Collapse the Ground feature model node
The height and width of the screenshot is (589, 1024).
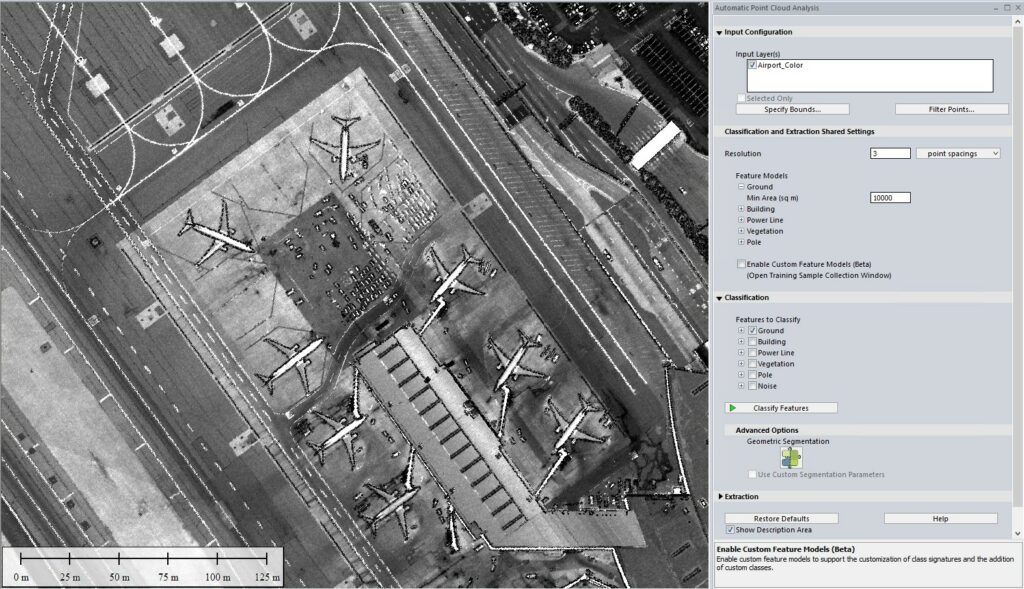741,187
